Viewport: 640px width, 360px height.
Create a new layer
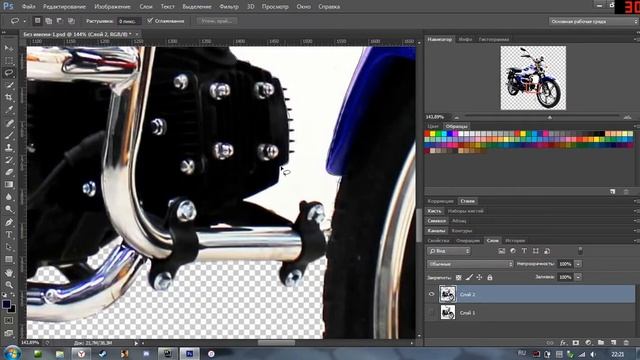click(x=613, y=343)
